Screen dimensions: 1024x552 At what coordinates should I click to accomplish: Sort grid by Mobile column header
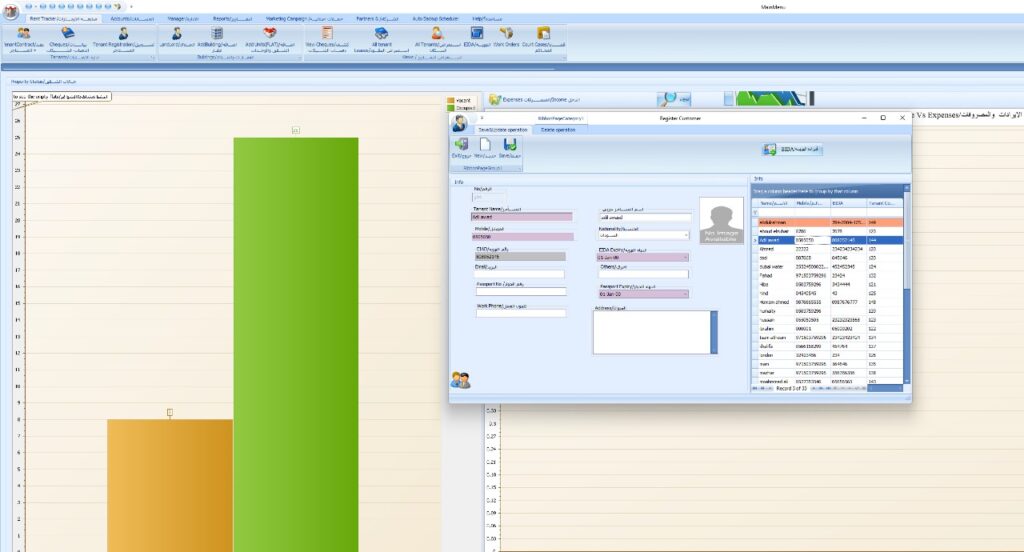tap(811, 203)
